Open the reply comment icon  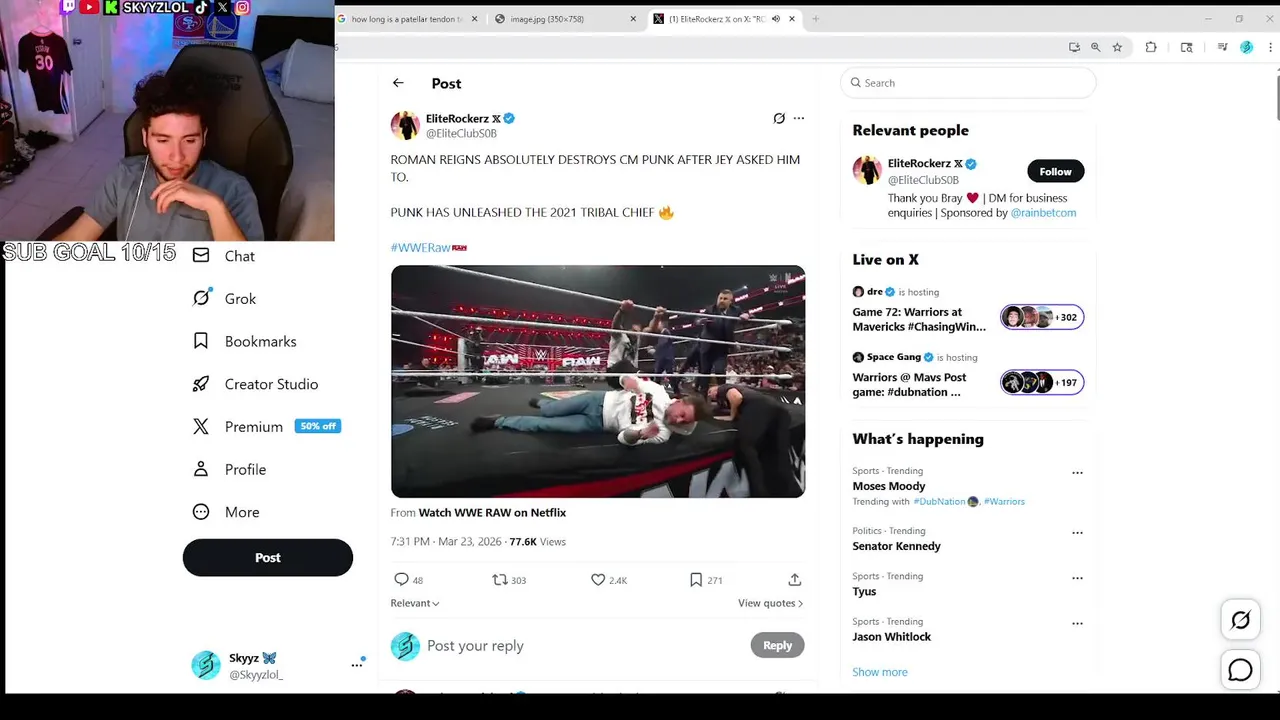click(401, 580)
